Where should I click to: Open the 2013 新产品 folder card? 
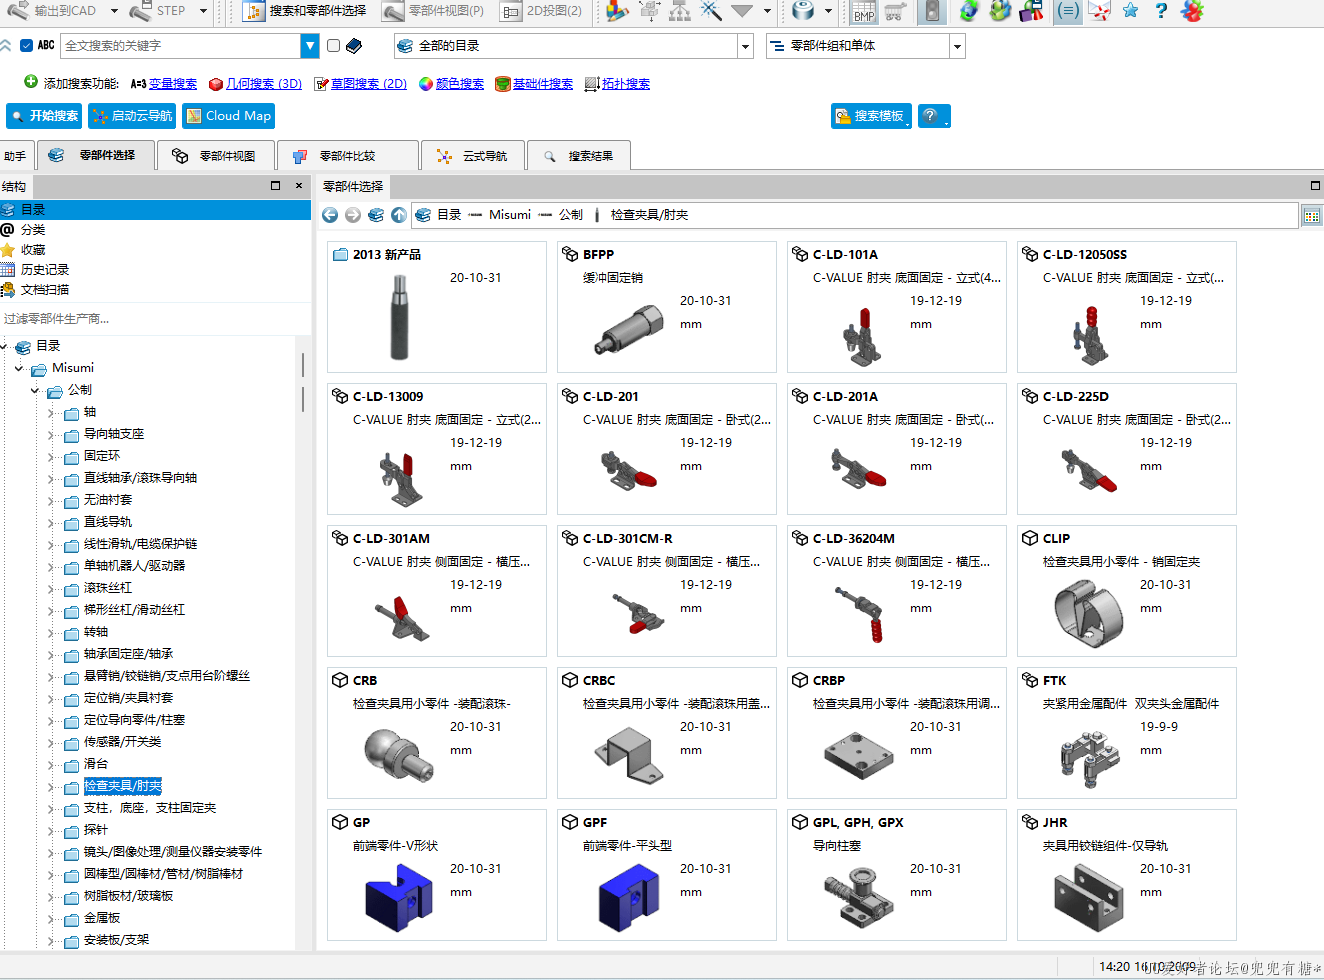pos(437,306)
